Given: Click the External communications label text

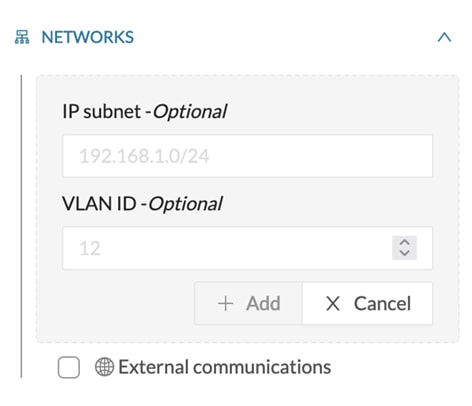Looking at the screenshot, I should click(225, 367).
